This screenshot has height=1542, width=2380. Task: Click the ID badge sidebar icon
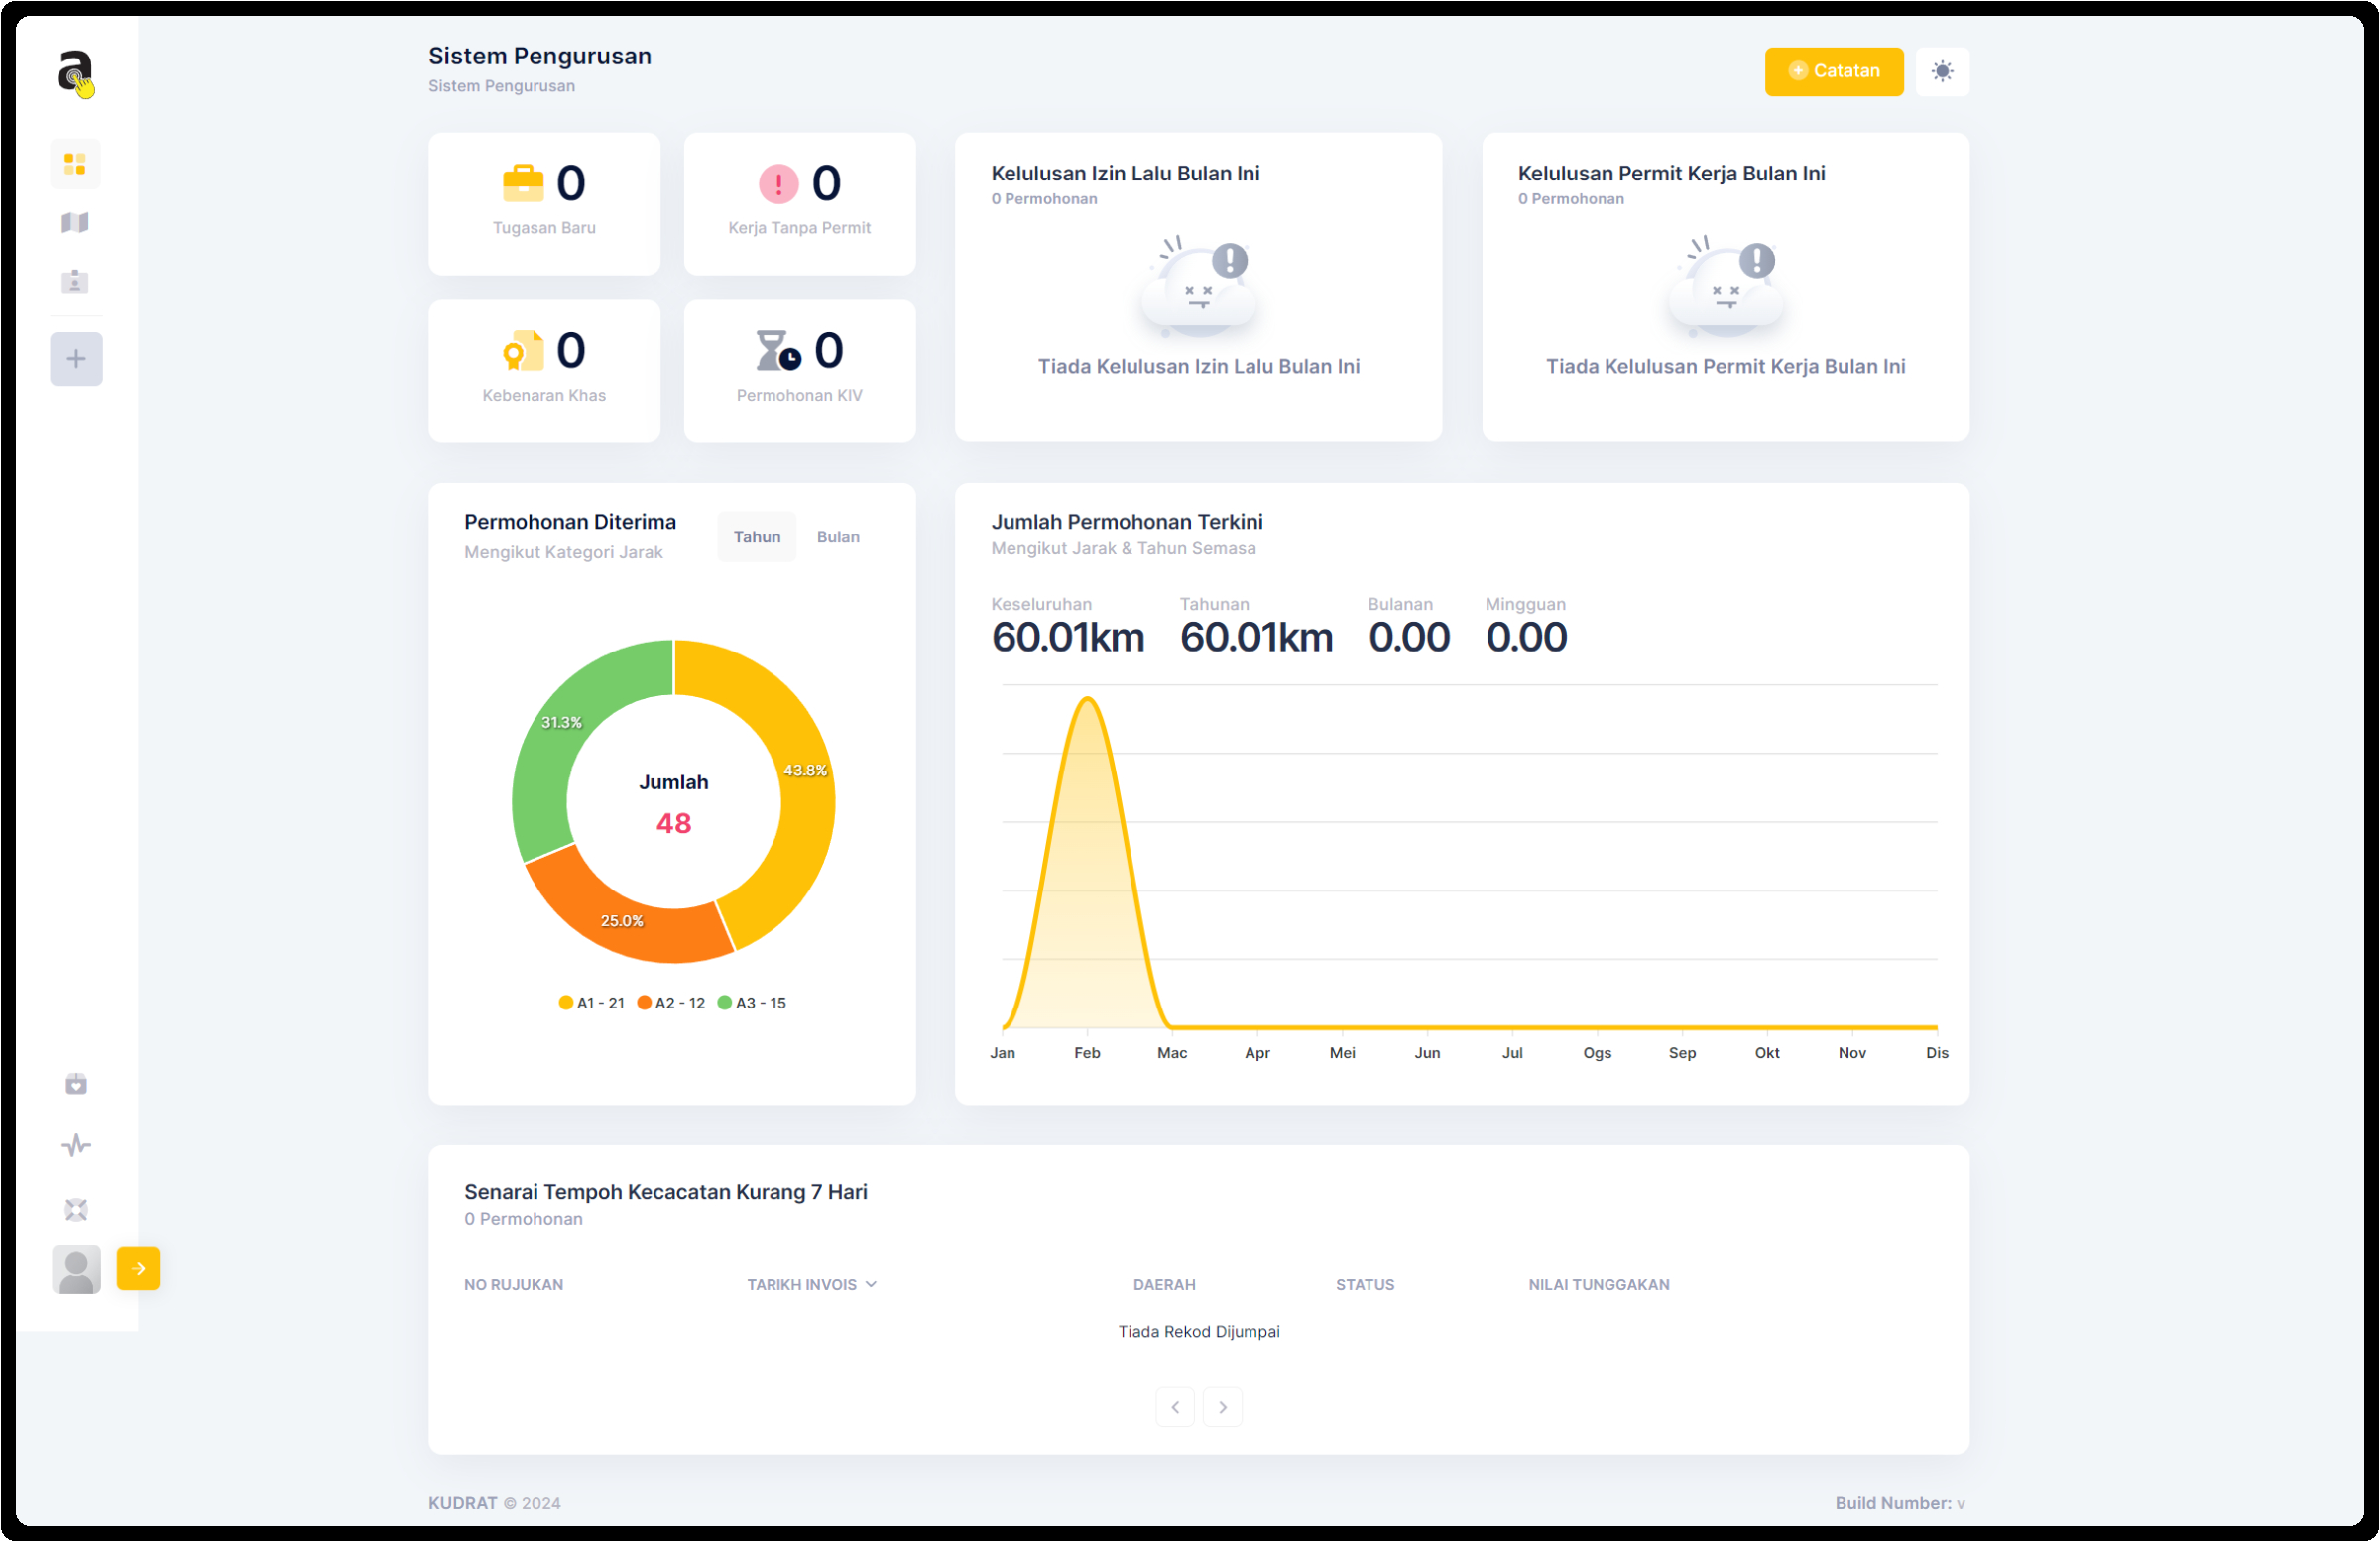coord(75,281)
